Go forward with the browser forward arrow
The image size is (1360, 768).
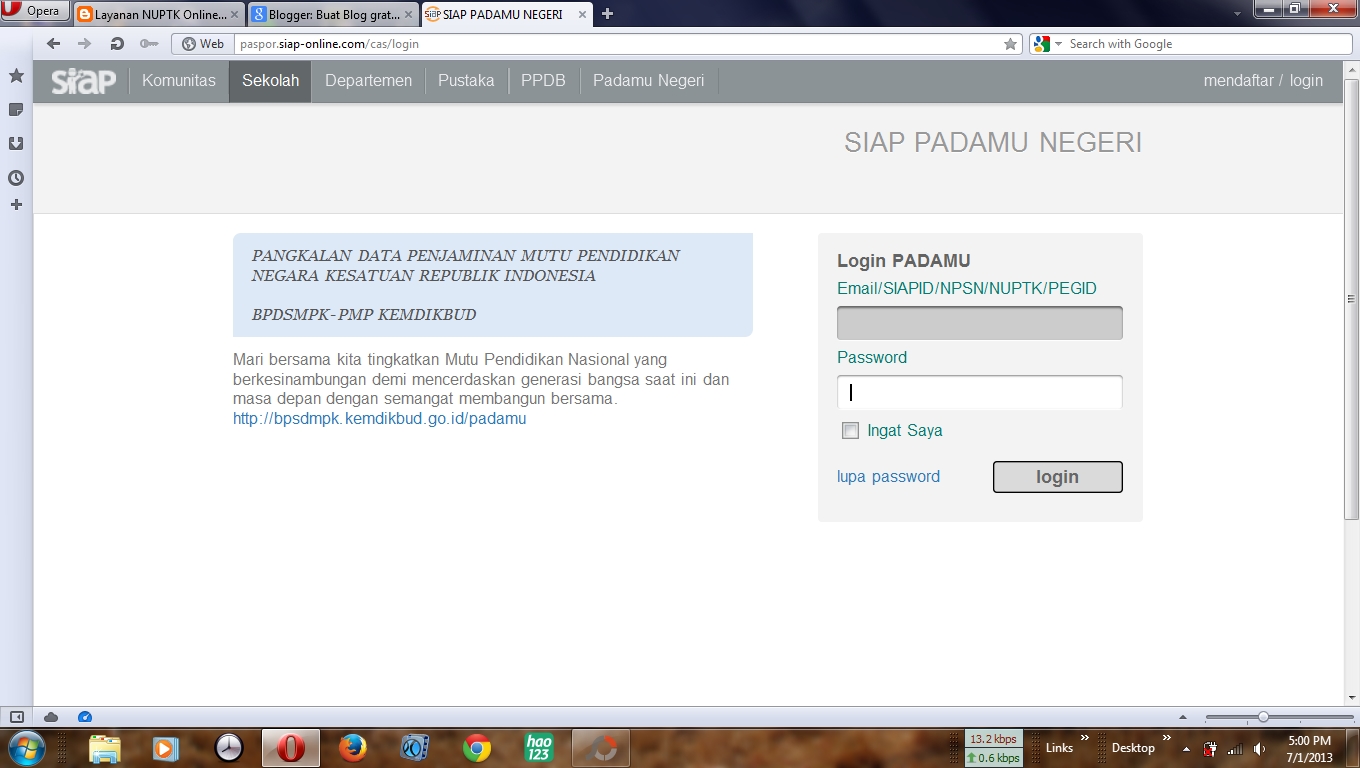pyautogui.click(x=84, y=44)
